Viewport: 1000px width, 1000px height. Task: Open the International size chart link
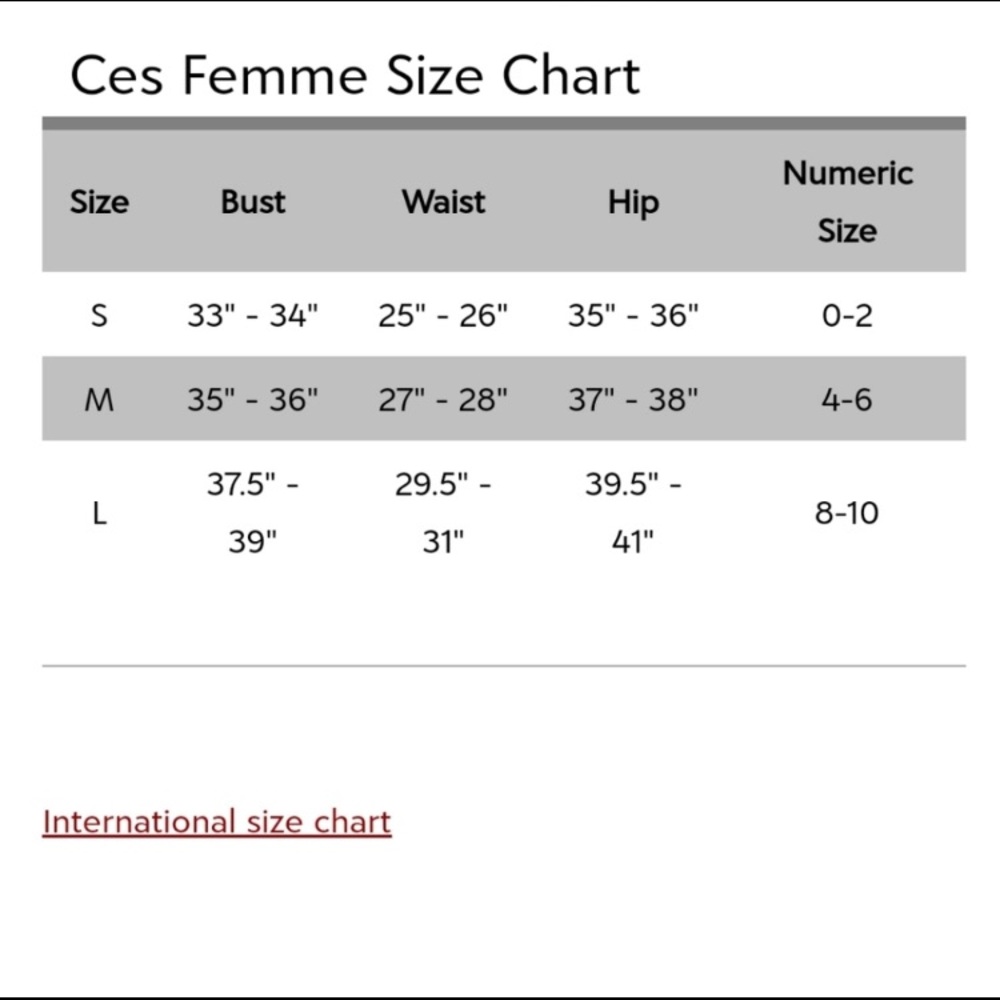[x=217, y=821]
